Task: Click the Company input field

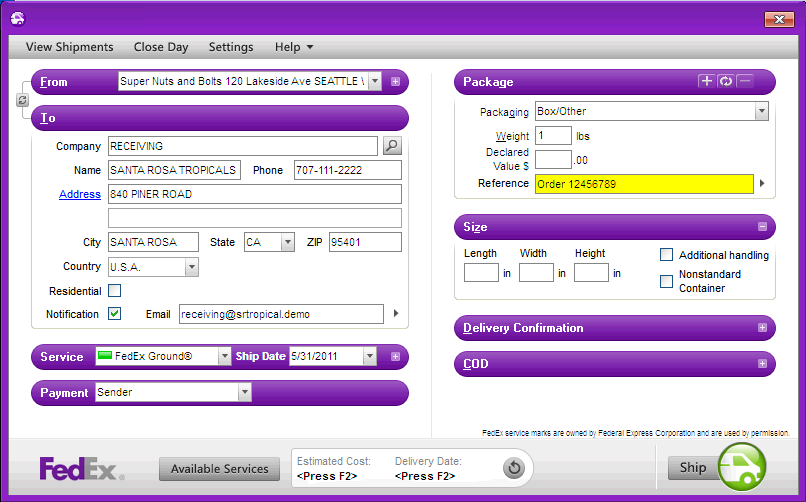Action: (243, 146)
